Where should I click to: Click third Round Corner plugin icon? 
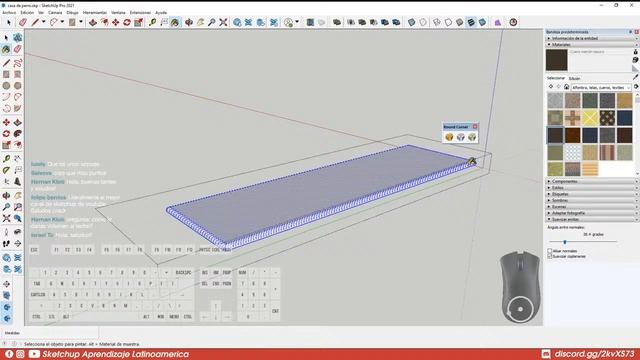[472, 137]
